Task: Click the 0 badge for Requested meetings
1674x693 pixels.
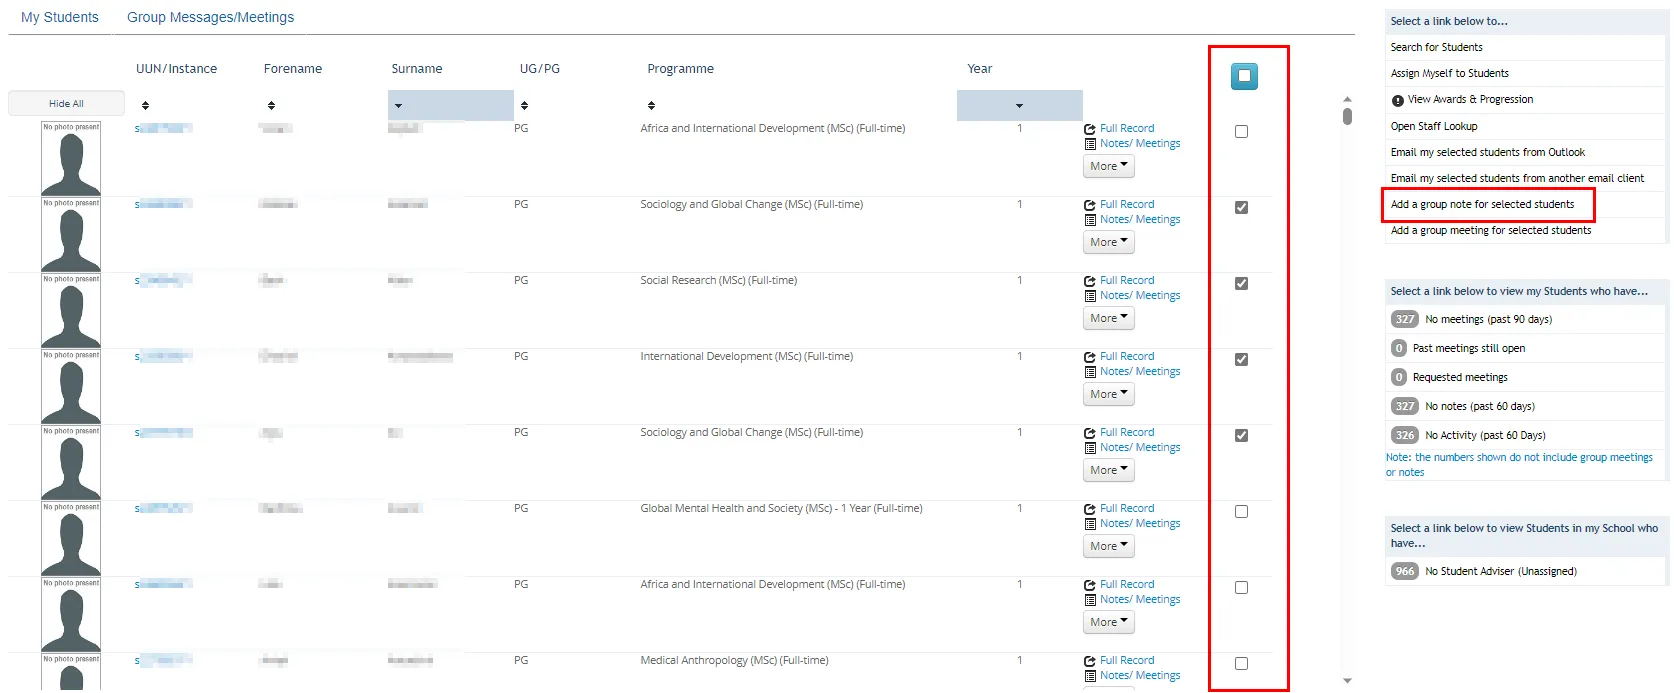Action: click(x=1399, y=377)
